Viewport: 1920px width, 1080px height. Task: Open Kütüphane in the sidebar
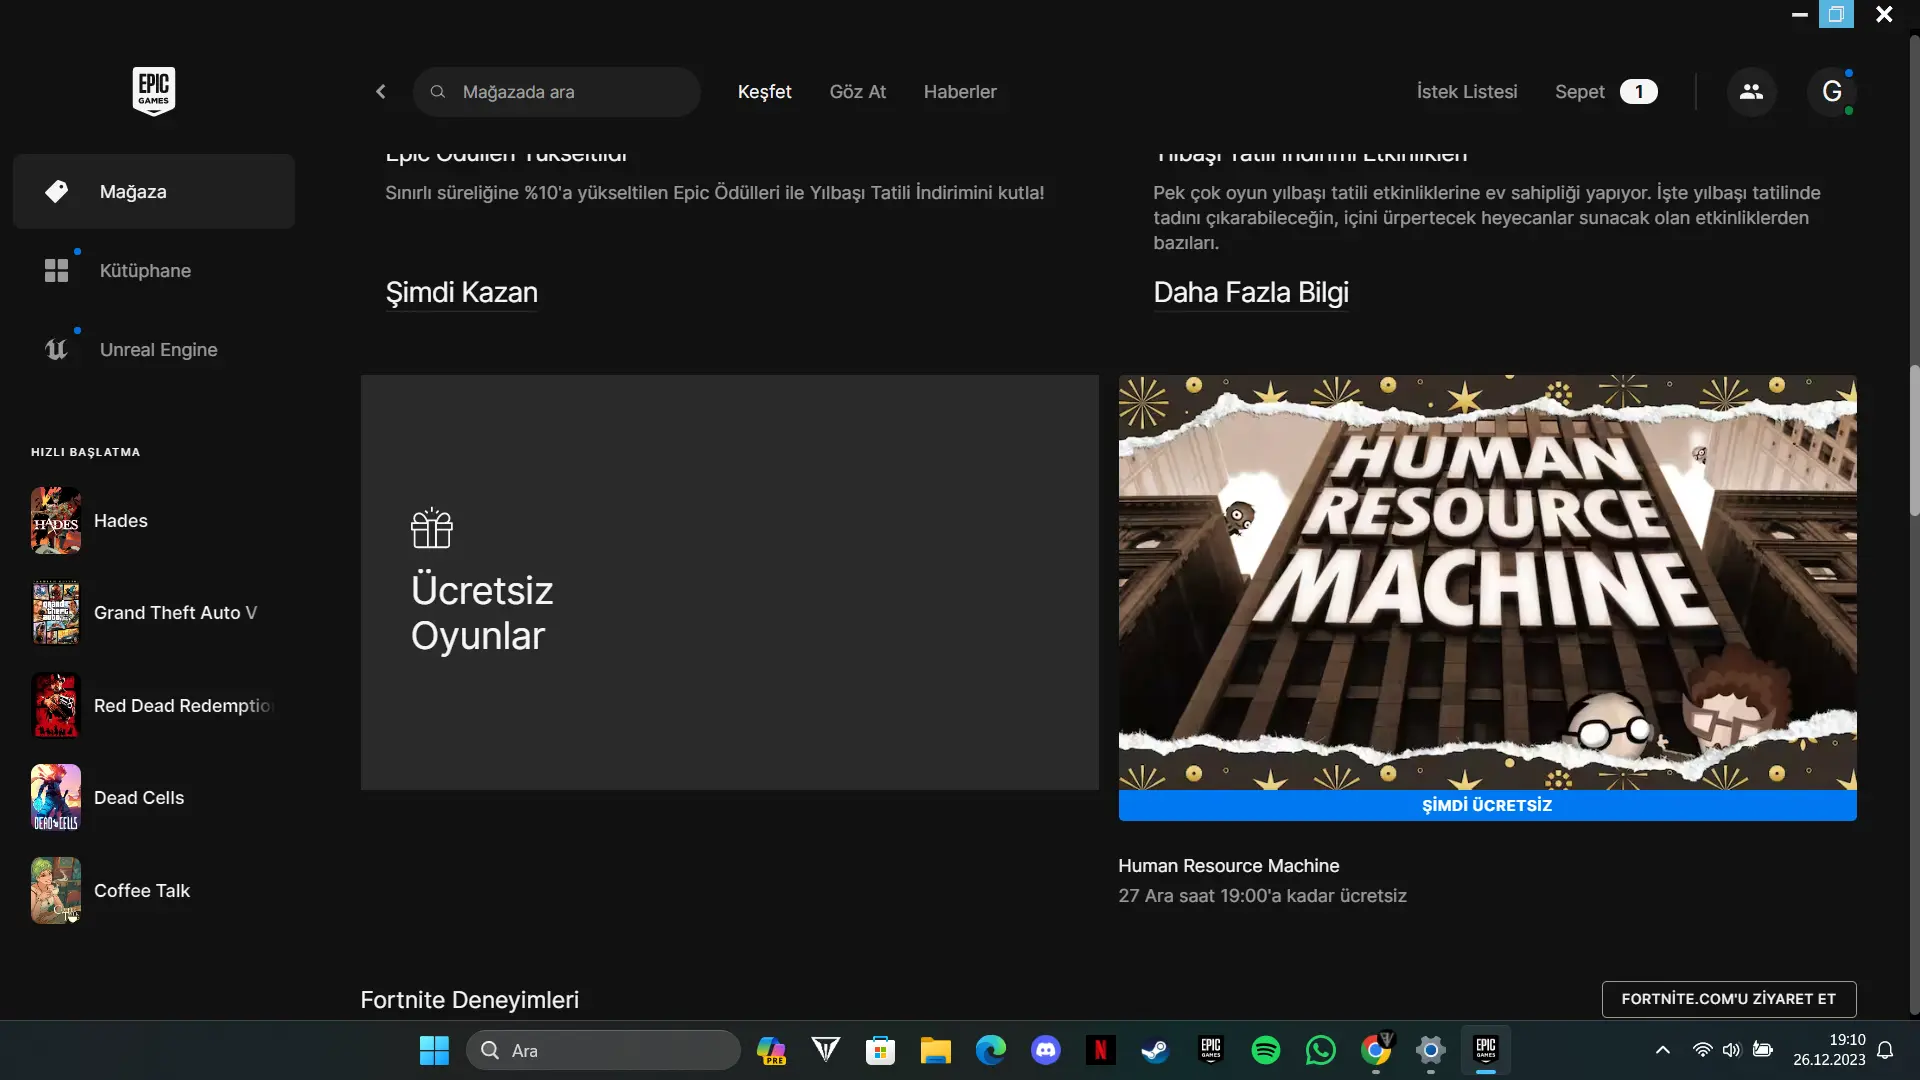pos(154,270)
